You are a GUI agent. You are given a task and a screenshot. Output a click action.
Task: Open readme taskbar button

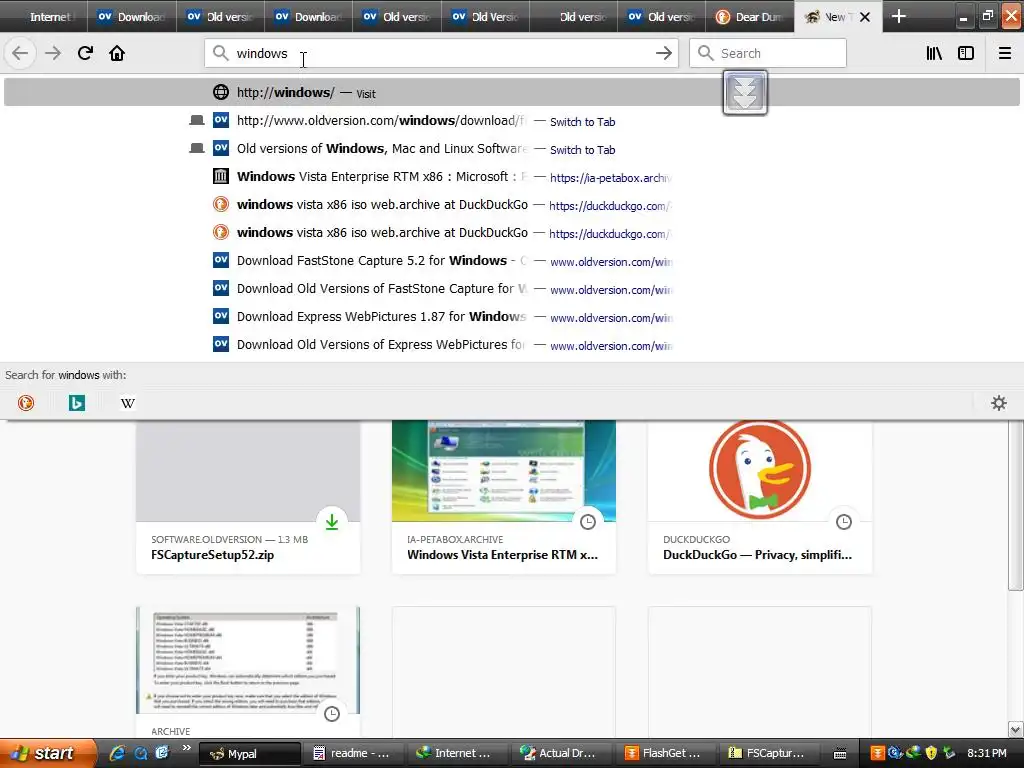pos(353,754)
